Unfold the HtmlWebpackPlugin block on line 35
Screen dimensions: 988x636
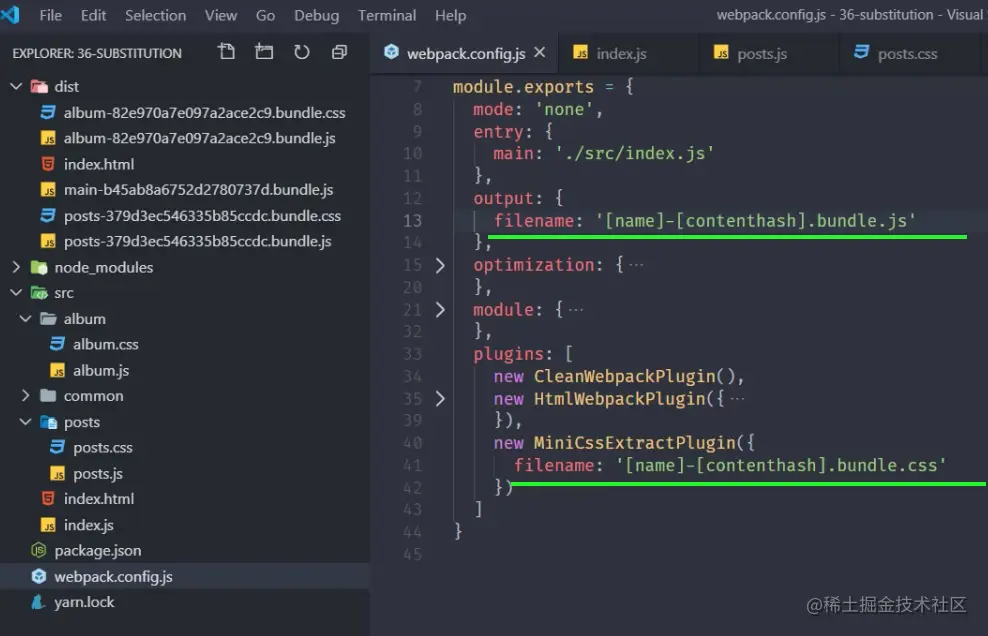tap(440, 398)
